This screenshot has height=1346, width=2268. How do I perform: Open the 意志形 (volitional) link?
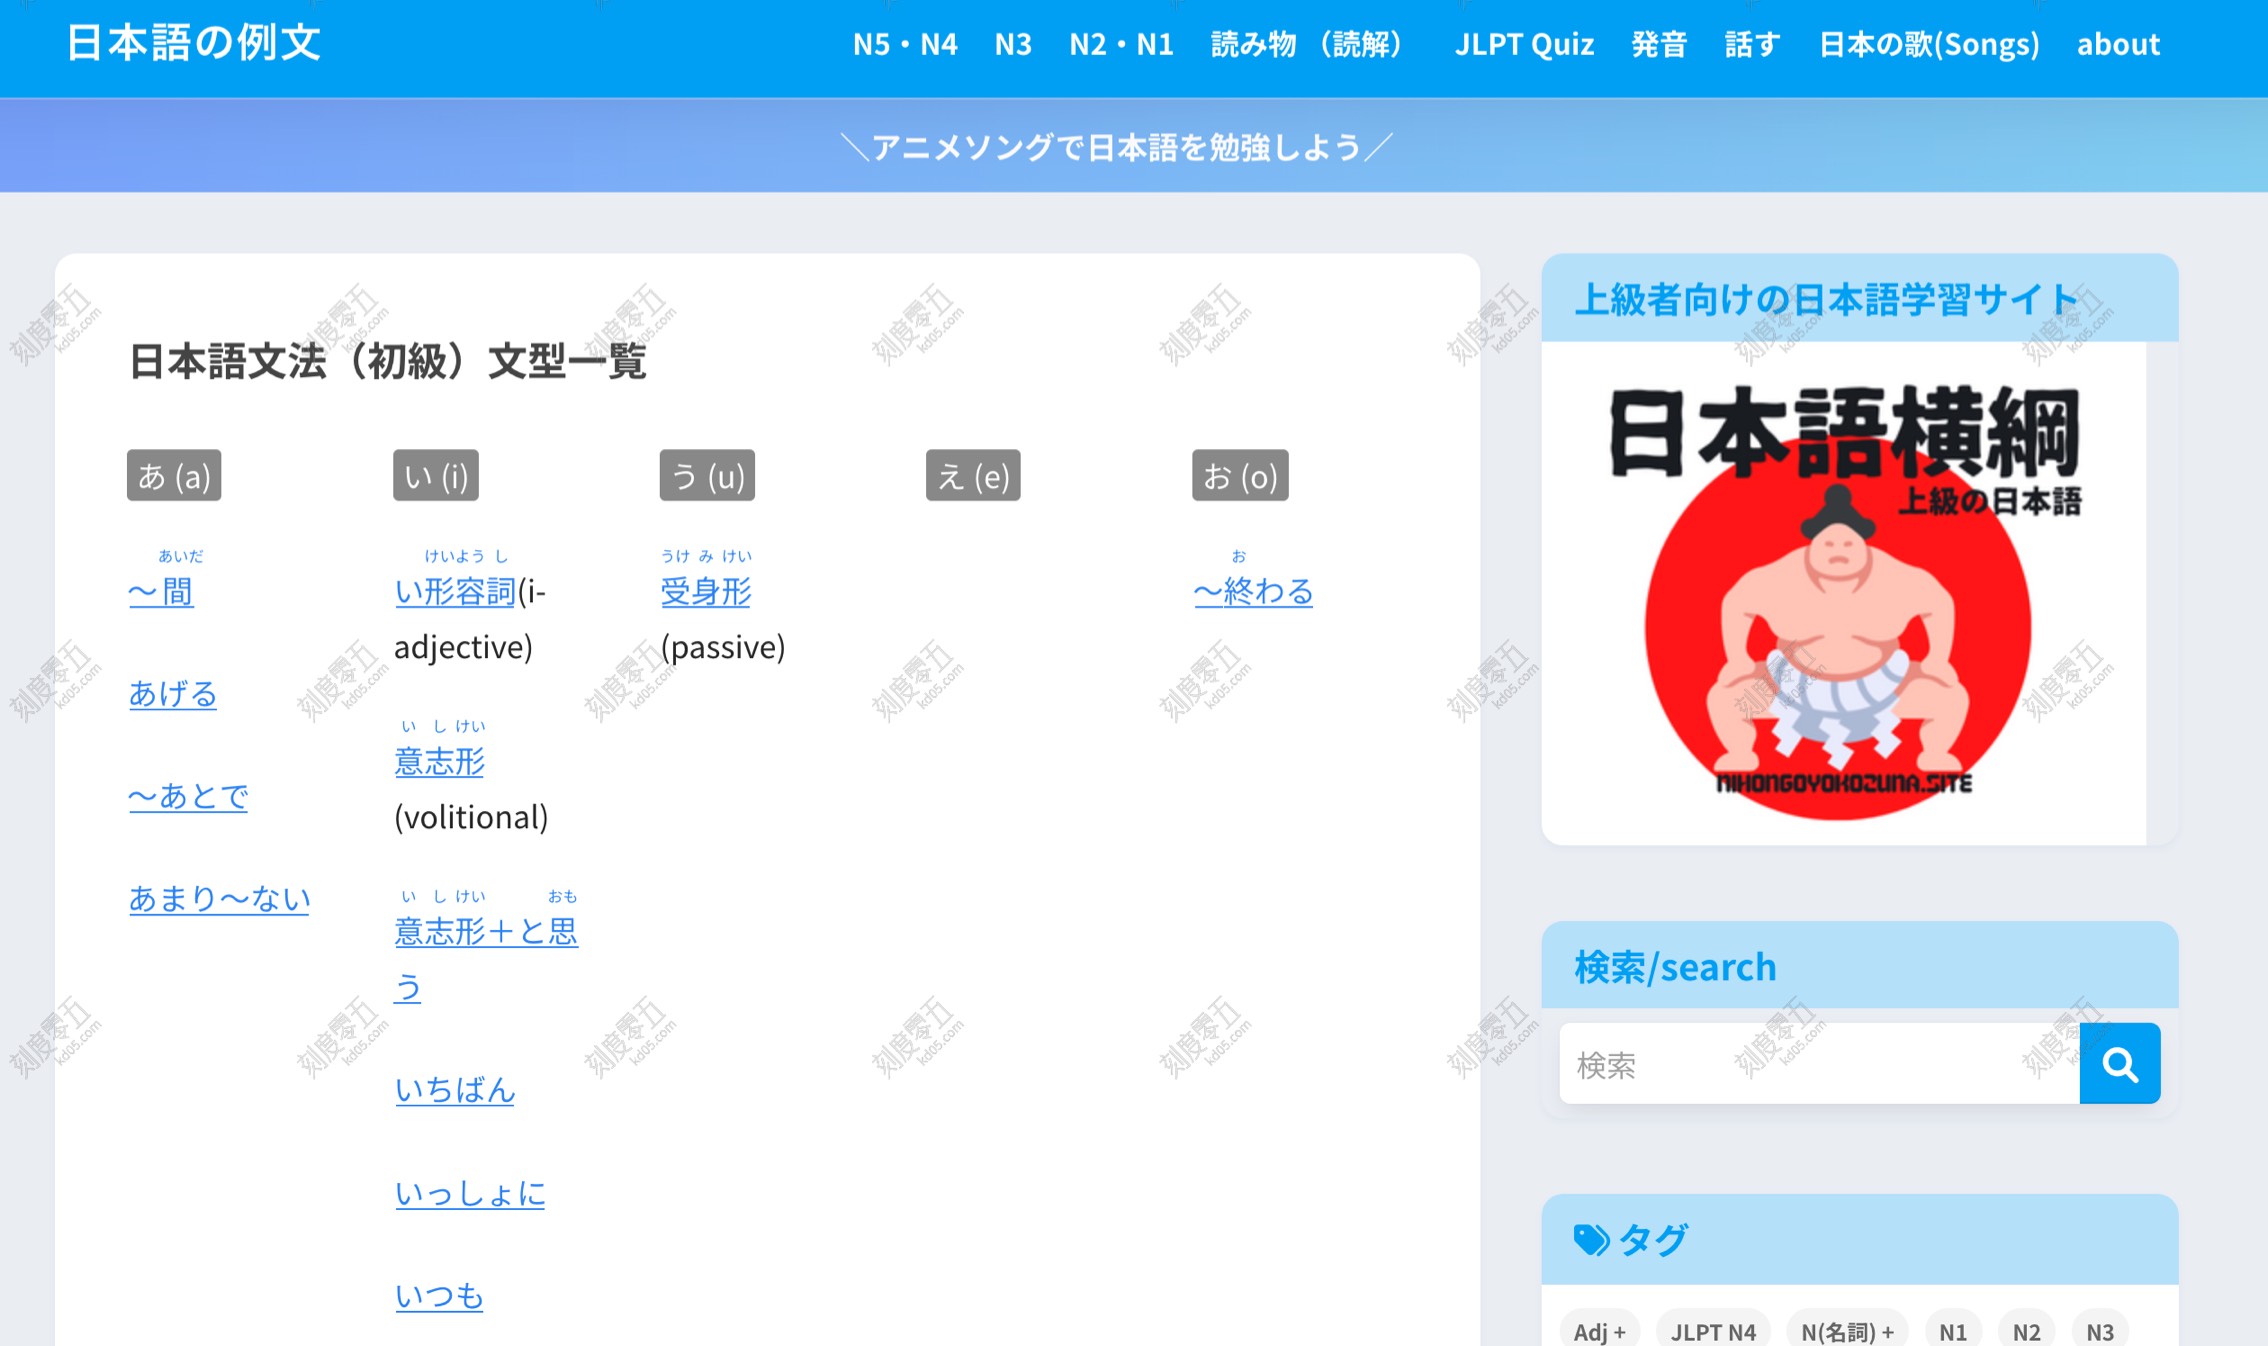click(439, 762)
